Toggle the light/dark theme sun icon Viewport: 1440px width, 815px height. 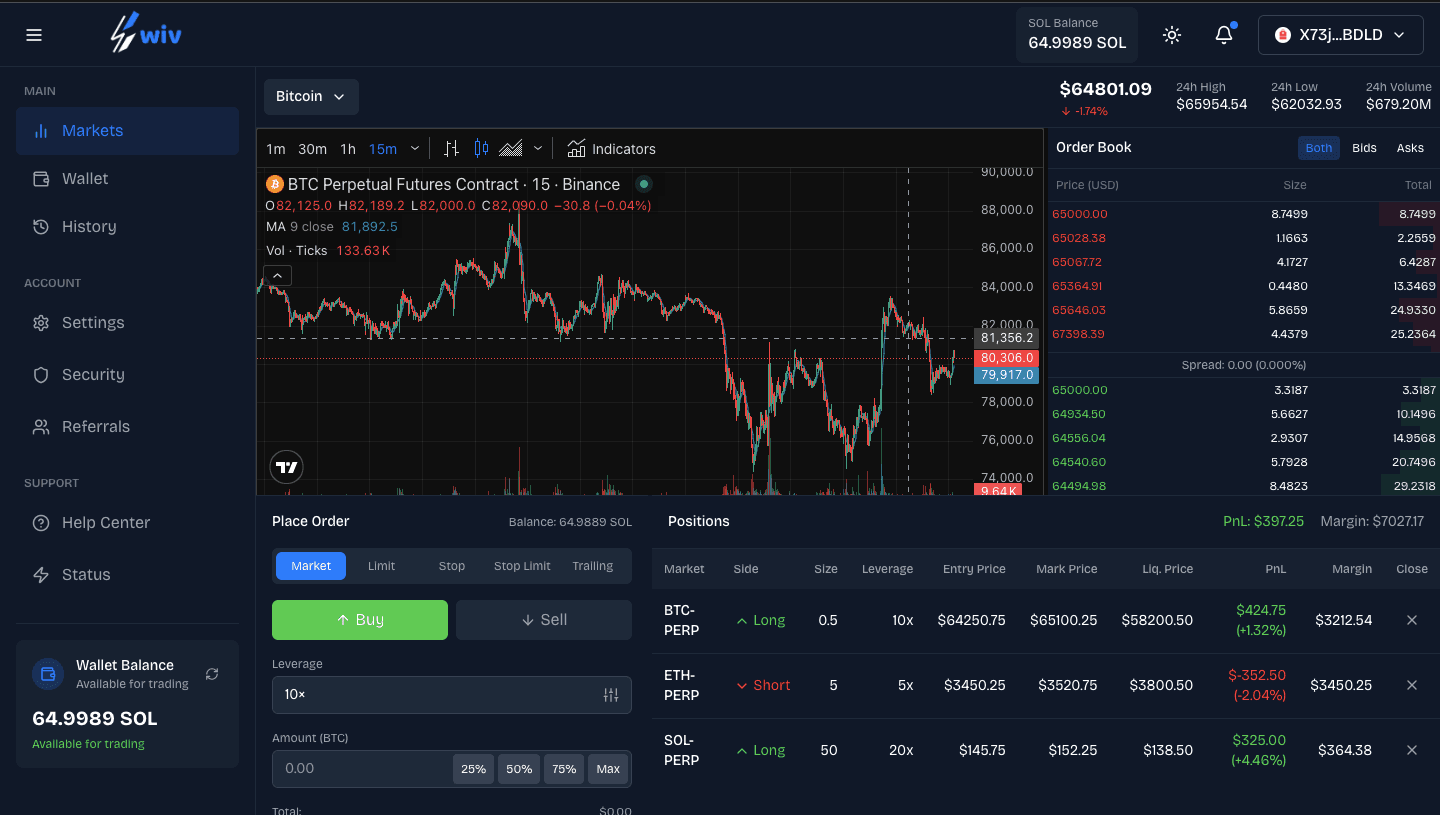(1172, 35)
